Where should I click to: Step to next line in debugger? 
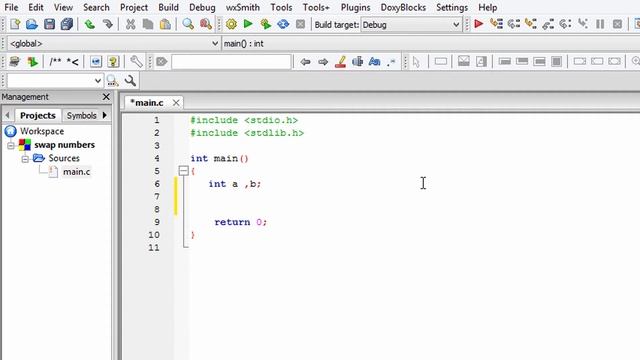click(513, 24)
